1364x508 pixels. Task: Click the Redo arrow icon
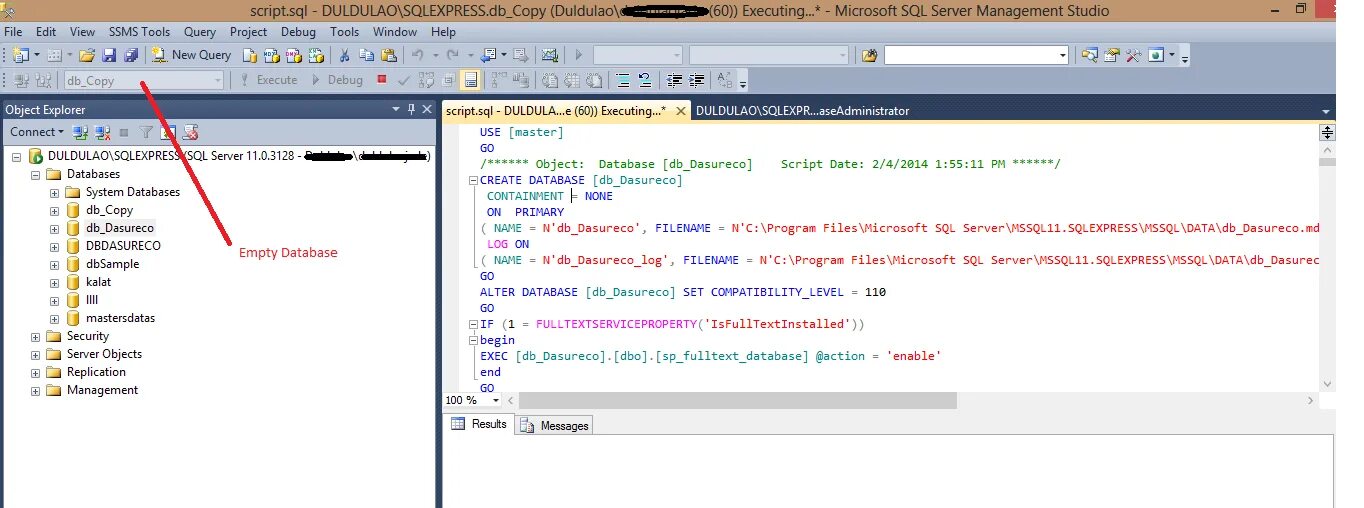coord(452,55)
